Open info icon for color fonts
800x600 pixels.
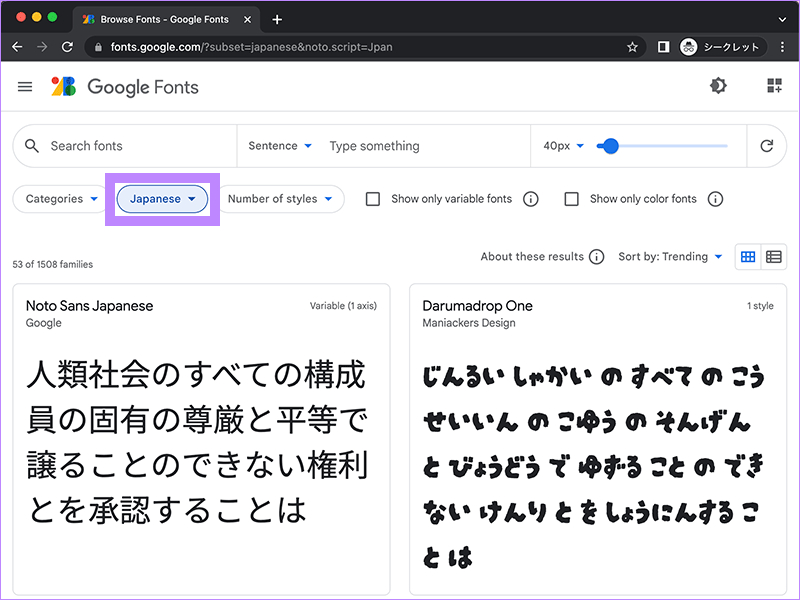(715, 199)
